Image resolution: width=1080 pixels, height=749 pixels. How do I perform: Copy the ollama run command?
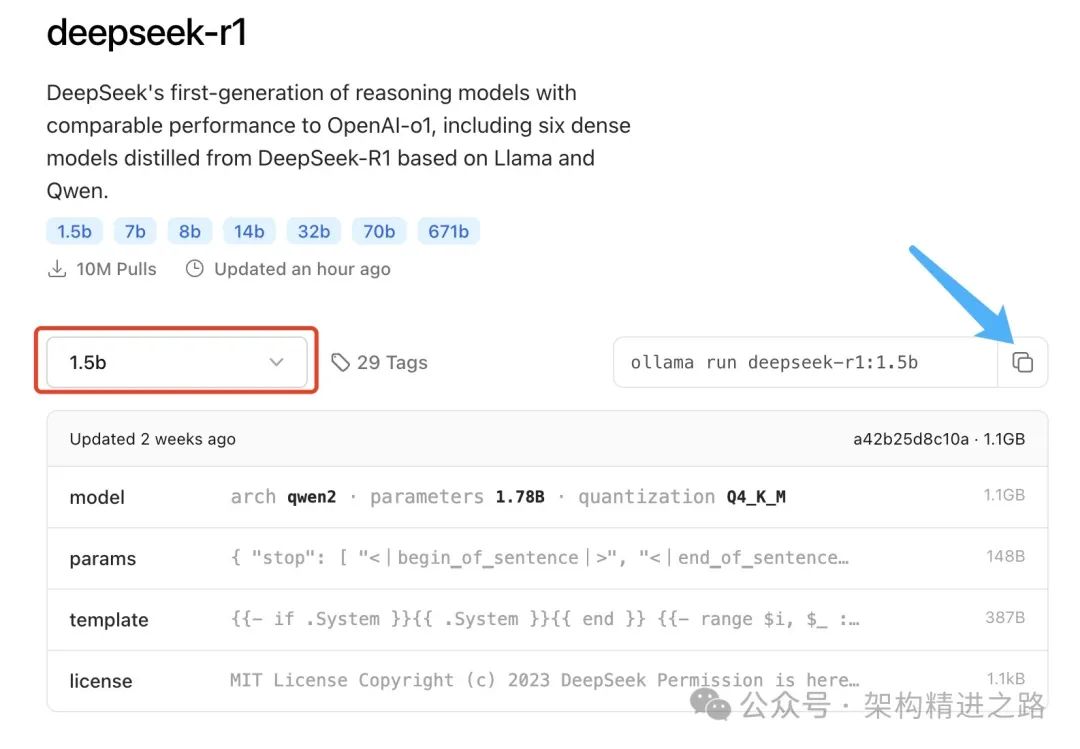tap(1022, 362)
